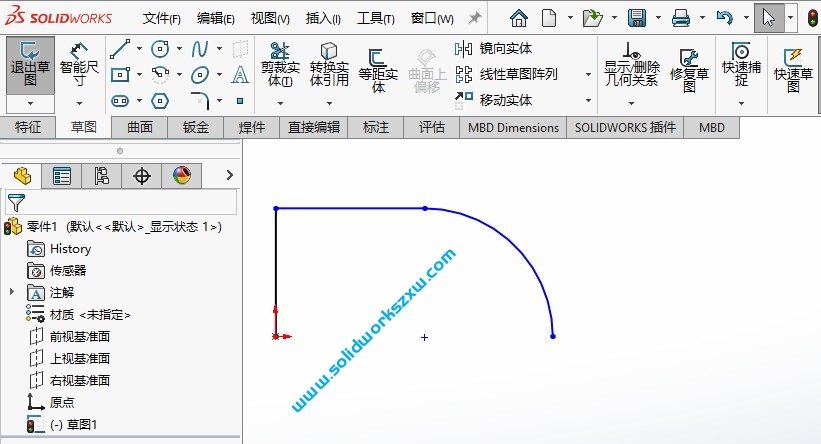Image resolution: width=821 pixels, height=444 pixels.
Task: Select the Smart Dimension (智能尺寸) tool
Action: tap(79, 64)
